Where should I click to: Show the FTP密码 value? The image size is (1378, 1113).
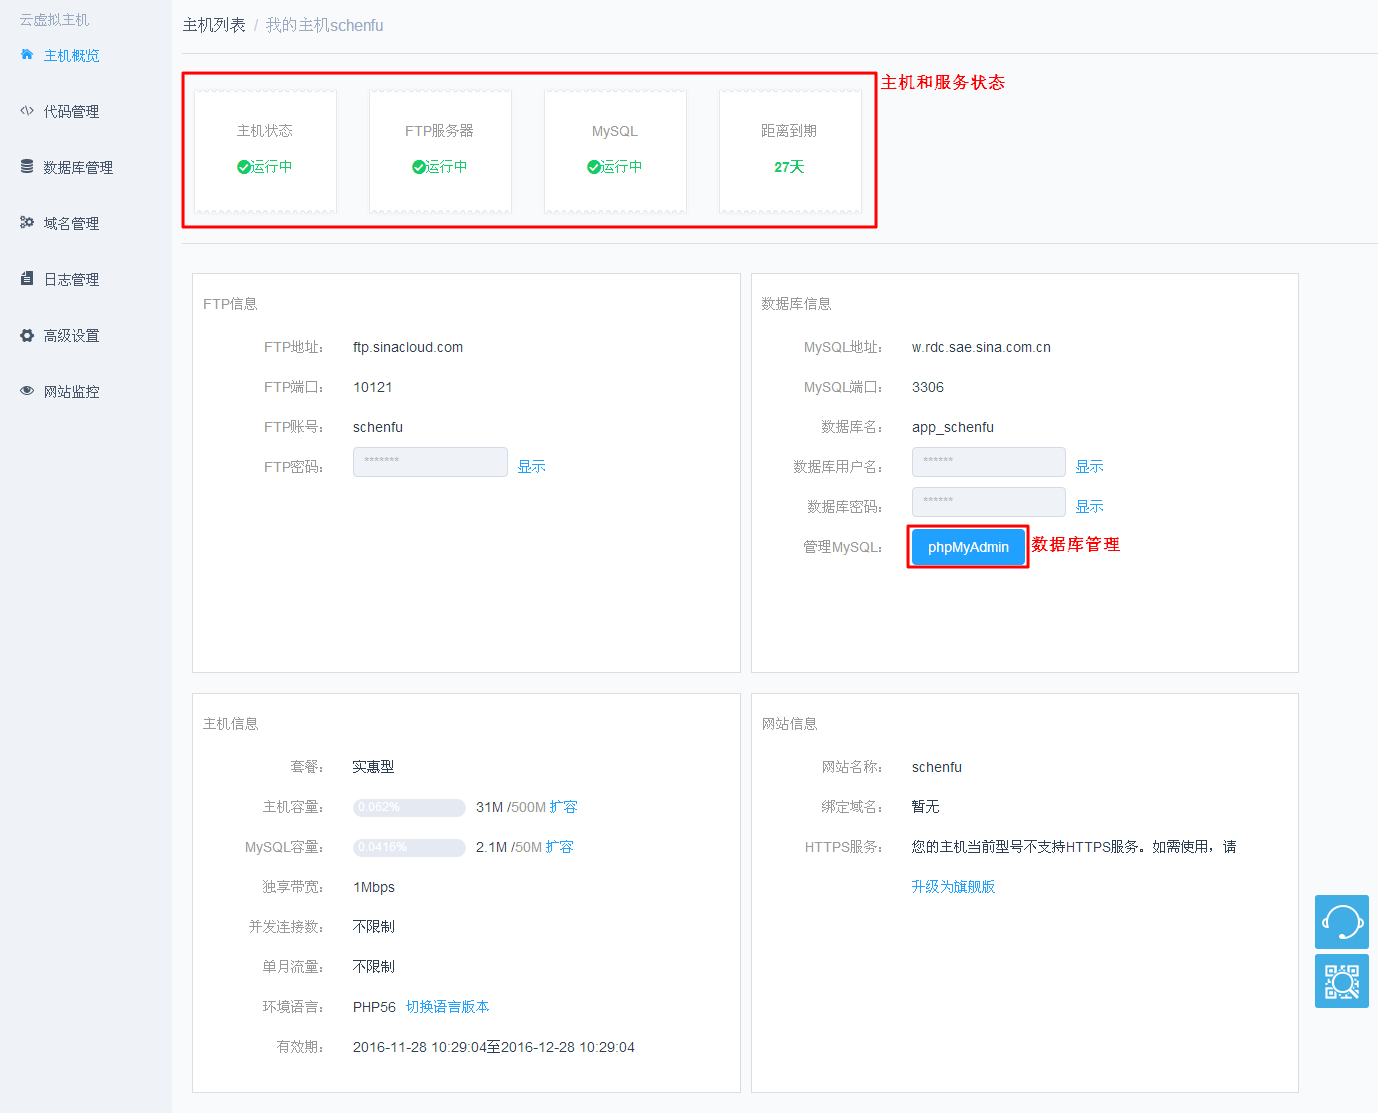(531, 466)
